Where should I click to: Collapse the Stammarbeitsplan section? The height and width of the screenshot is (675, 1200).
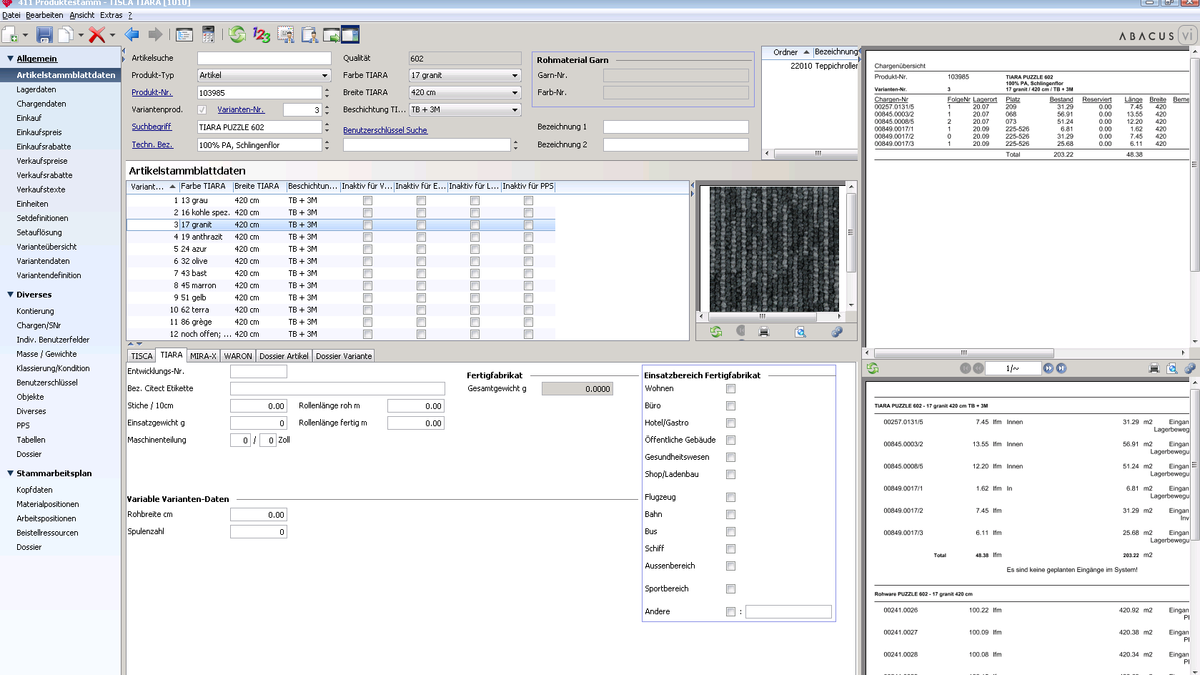pos(10,473)
